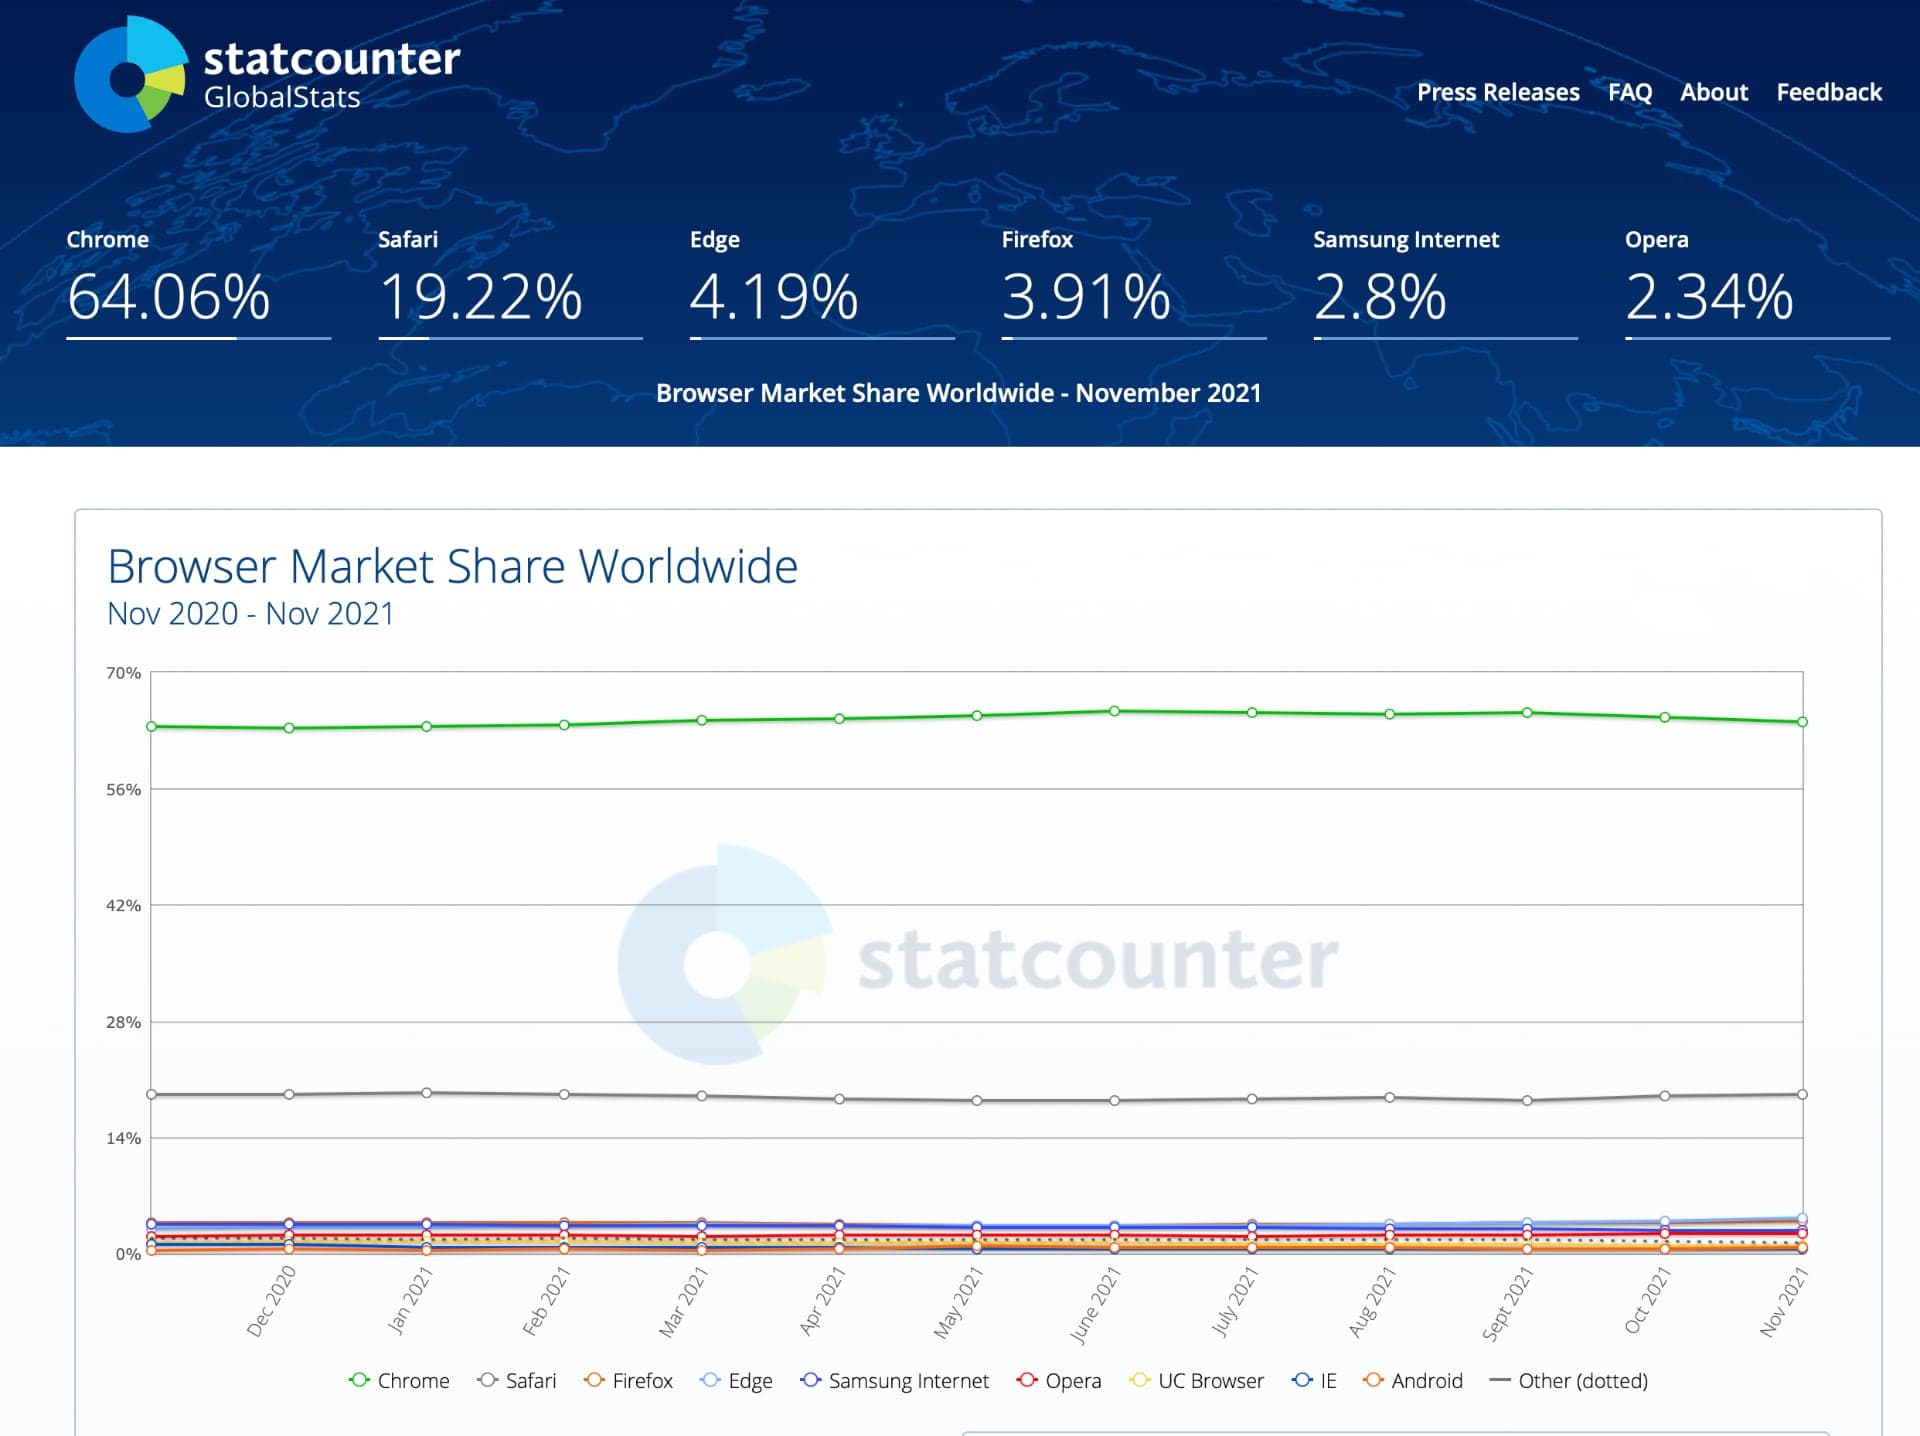Screen dimensions: 1920x1436
Task: Hide the Firefox line via legend
Action: tap(629, 1381)
